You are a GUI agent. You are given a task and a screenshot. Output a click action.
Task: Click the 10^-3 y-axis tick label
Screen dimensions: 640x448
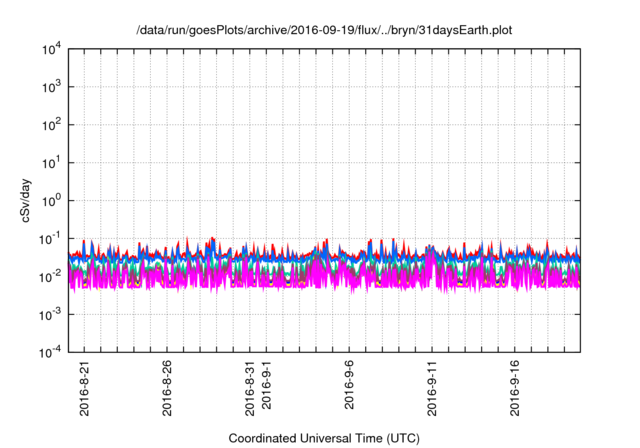coord(52,314)
